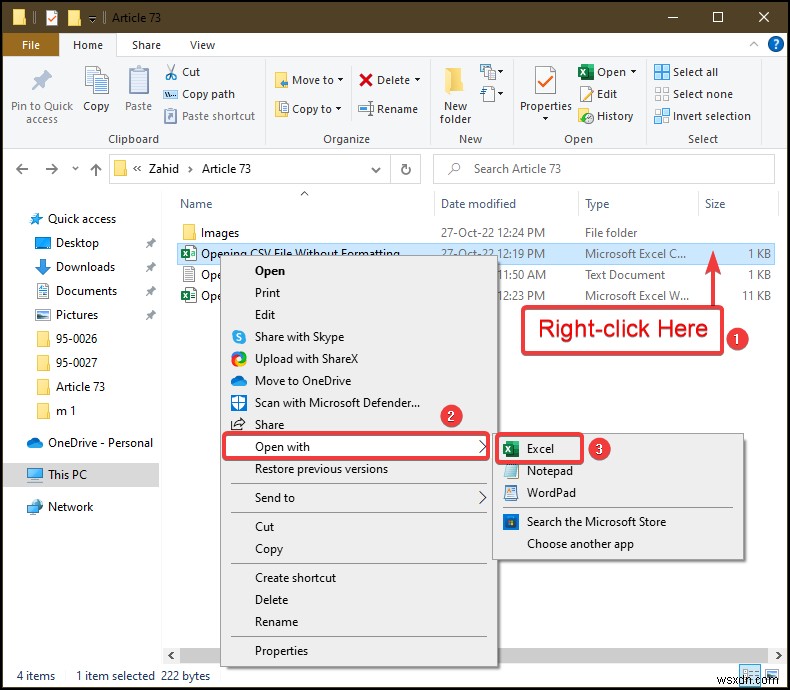This screenshot has width=790, height=690.
Task: Select Desktop in Quick access
Action: [77, 243]
